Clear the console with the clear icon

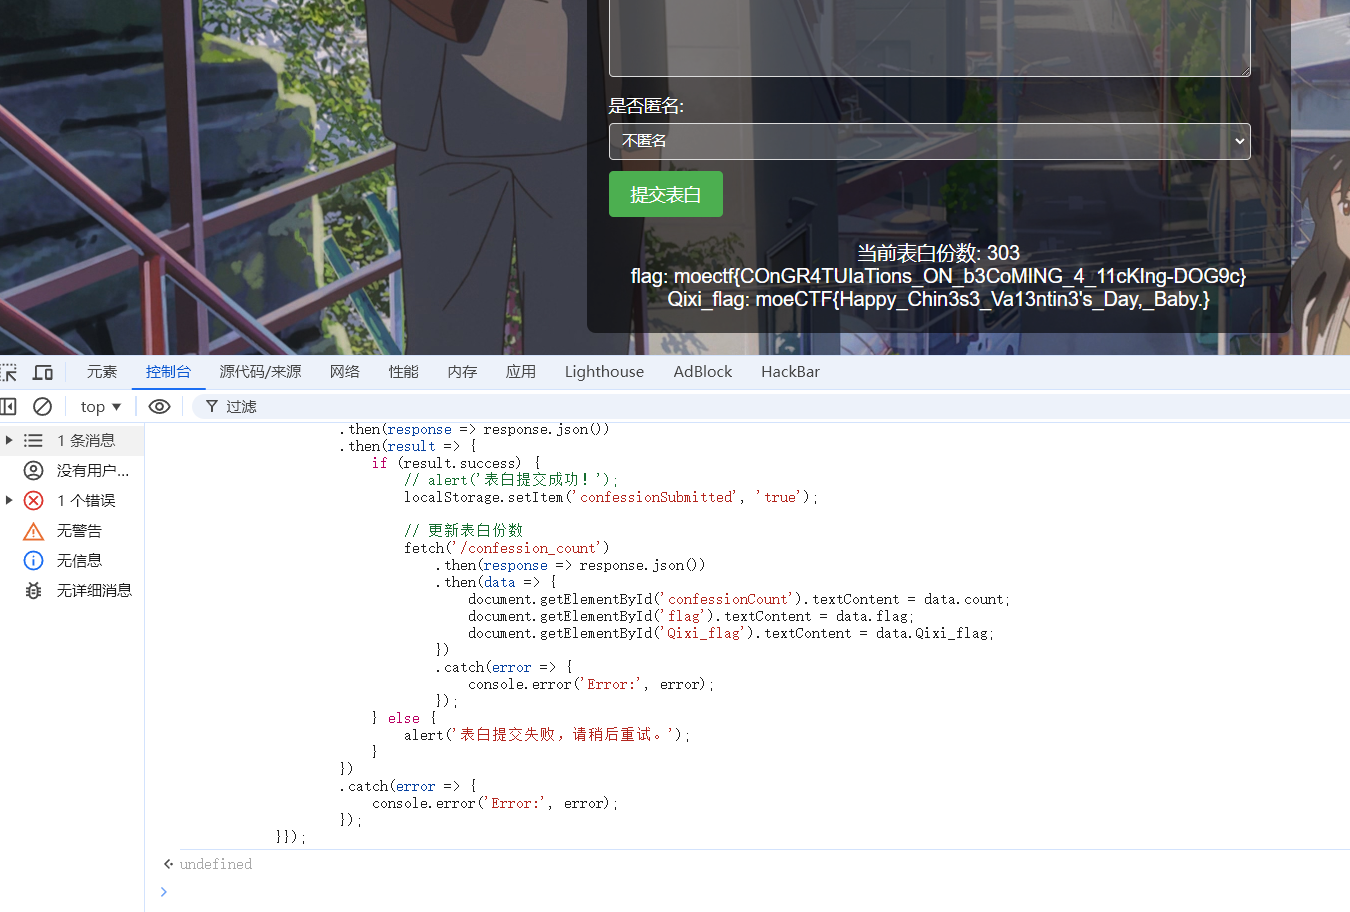pos(42,406)
